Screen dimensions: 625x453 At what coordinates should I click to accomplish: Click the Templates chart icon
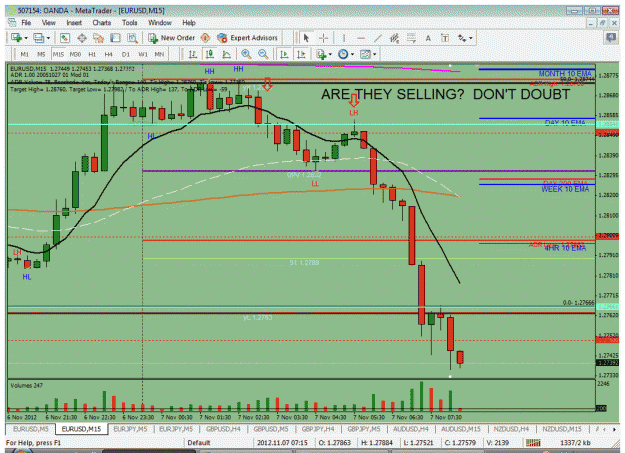coord(365,54)
